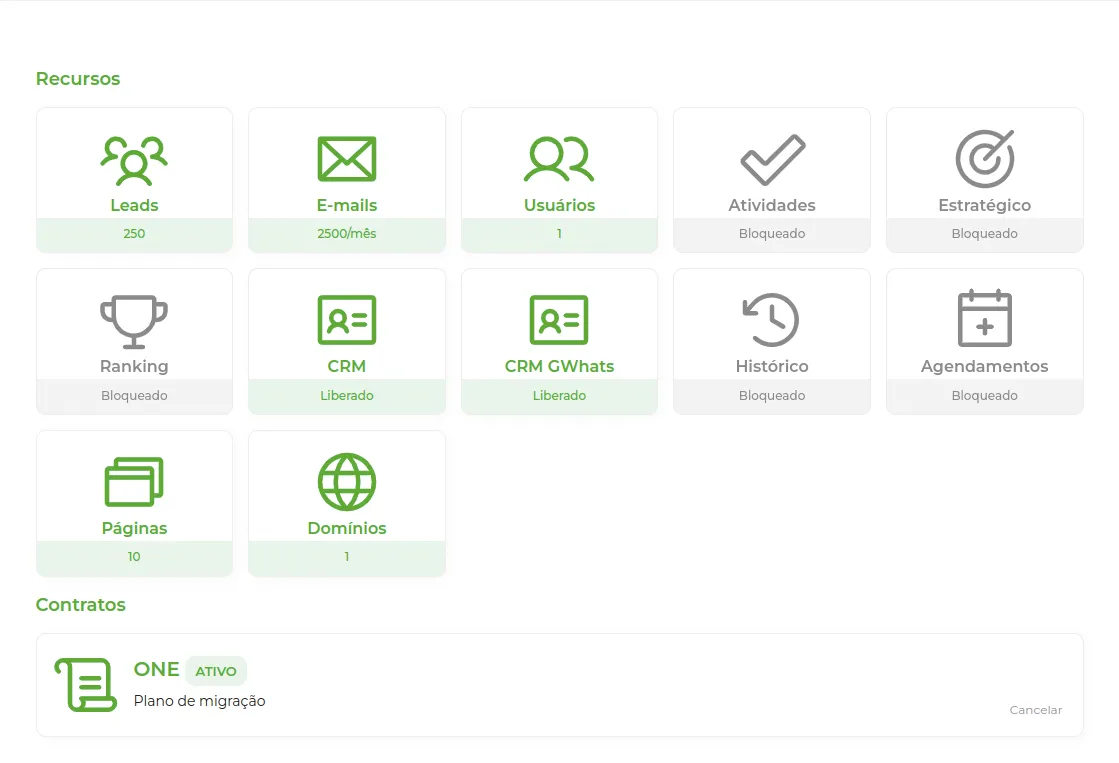Click the Liberado status under CRM

click(x=347, y=395)
